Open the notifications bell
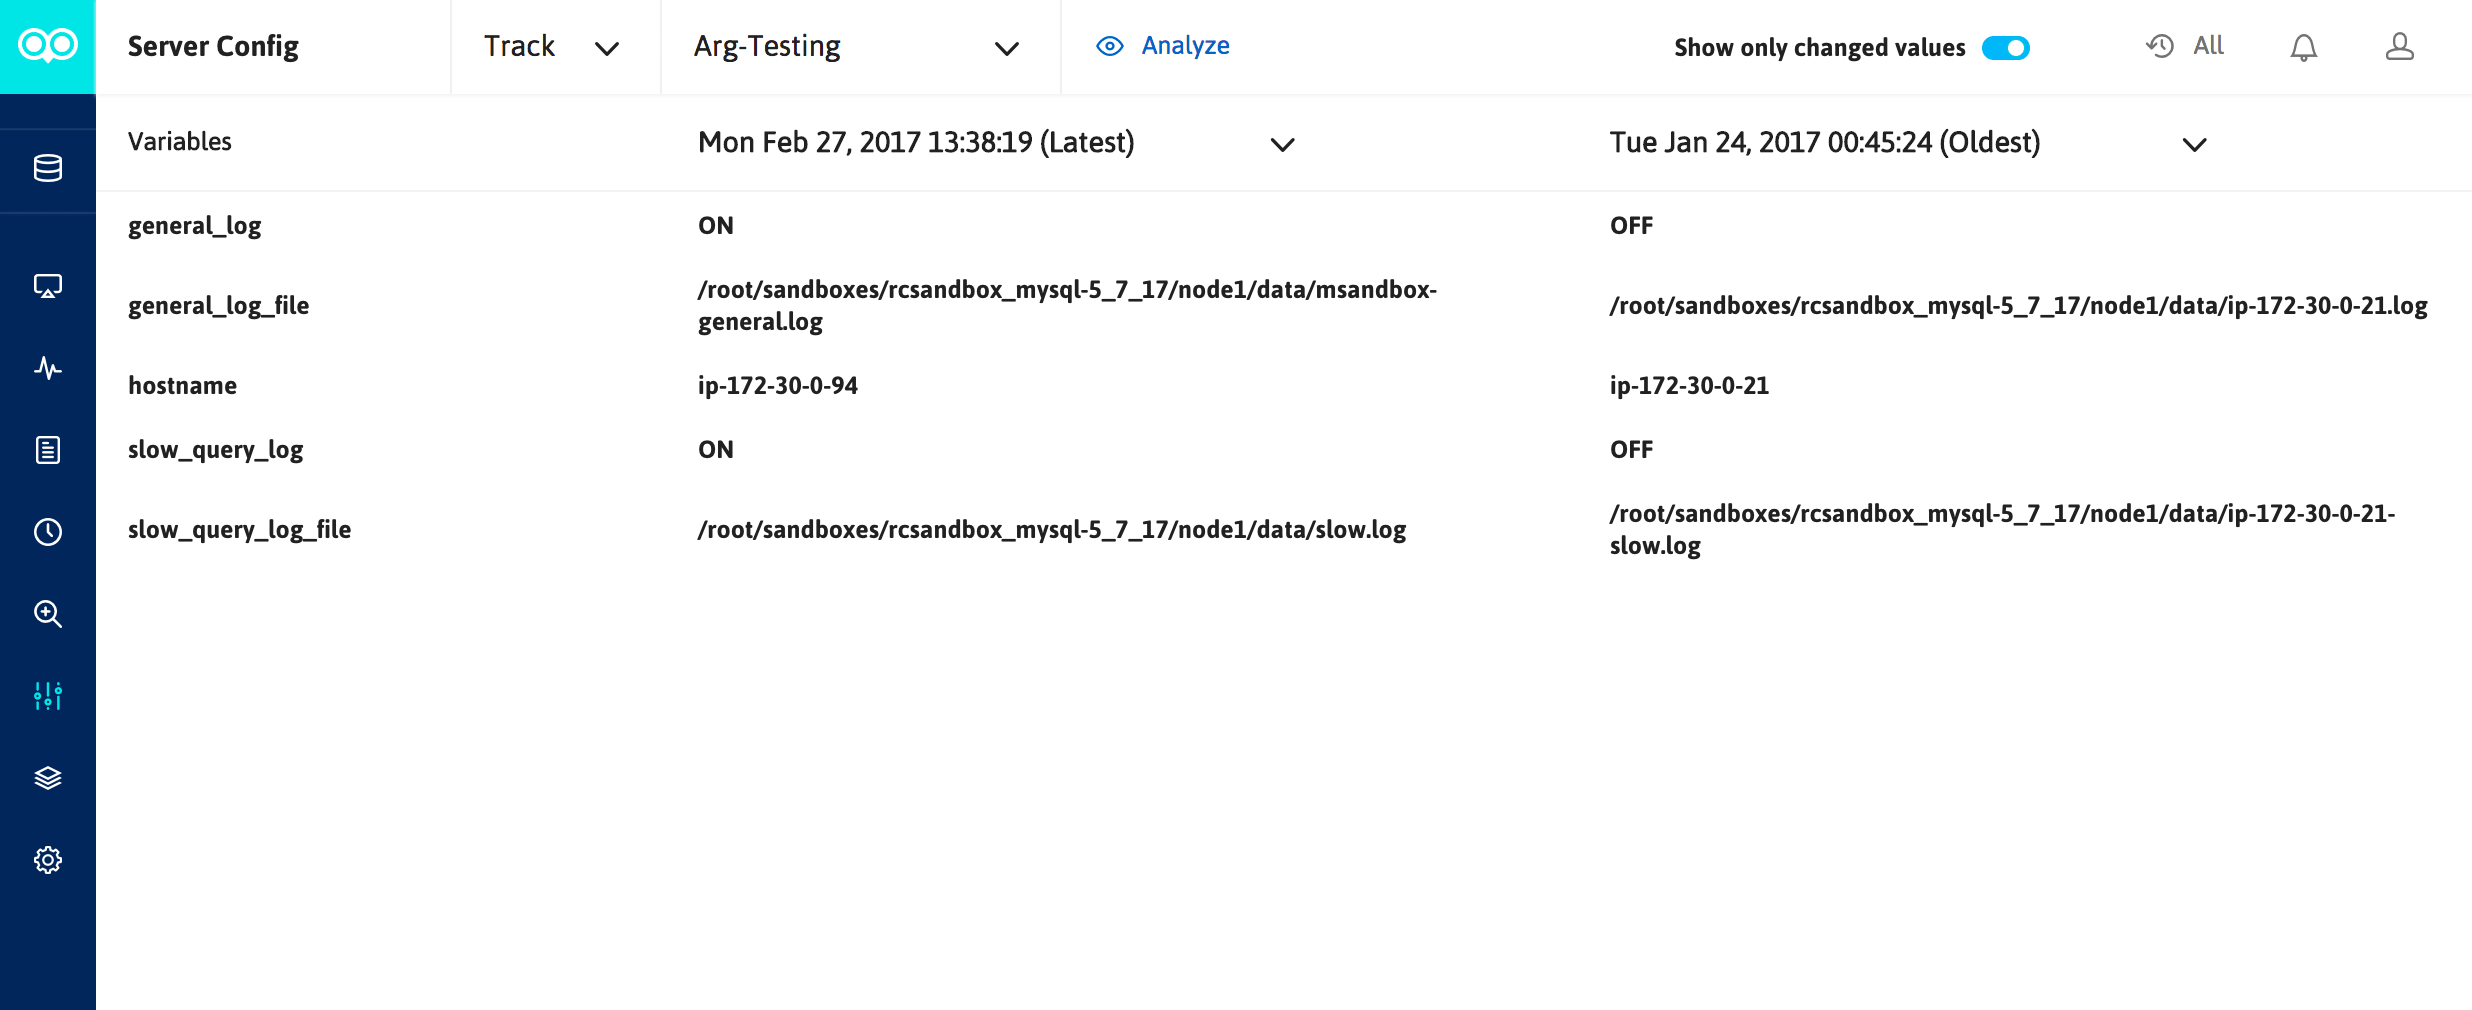This screenshot has height=1010, width=2472. pyautogui.click(x=2304, y=47)
